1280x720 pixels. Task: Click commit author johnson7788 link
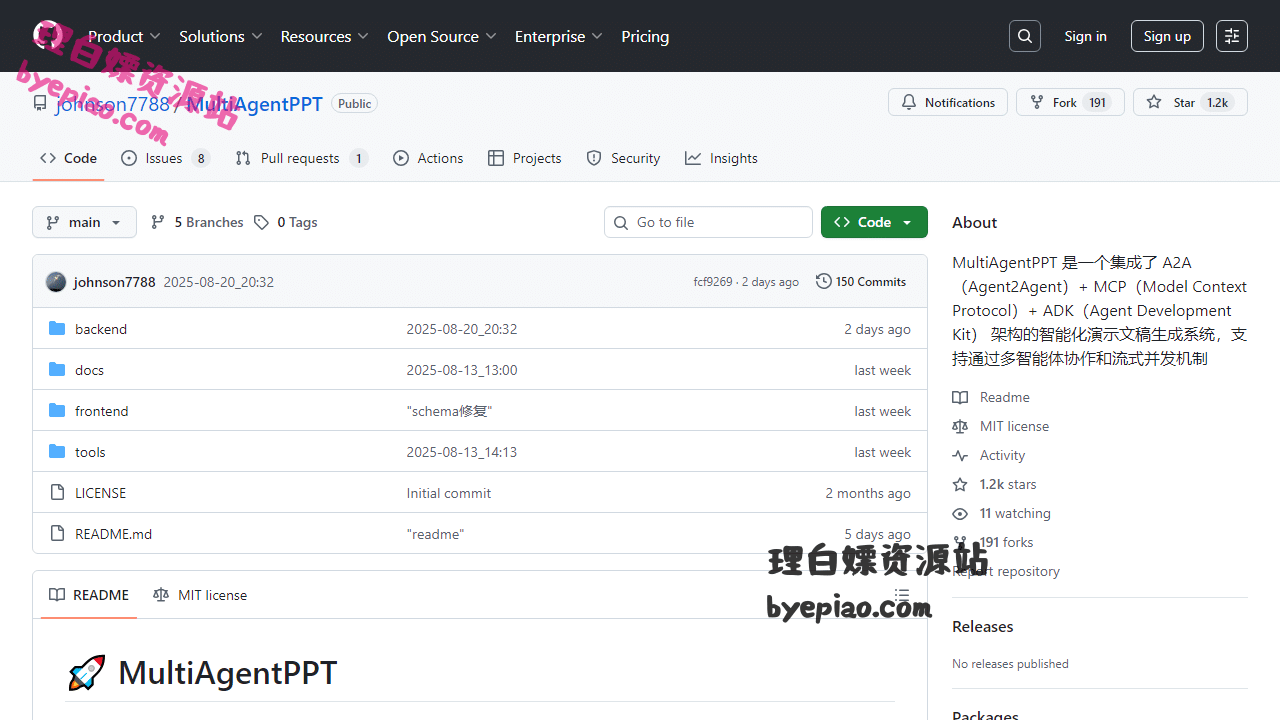115,282
